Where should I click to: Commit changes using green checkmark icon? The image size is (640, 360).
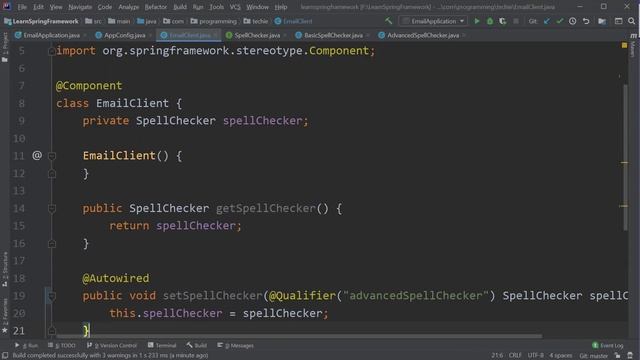pyautogui.click(x=560, y=21)
